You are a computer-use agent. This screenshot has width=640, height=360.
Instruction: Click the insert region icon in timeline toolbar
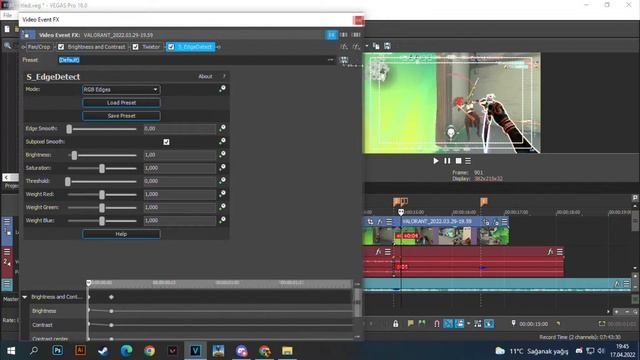pyautogui.click(x=422, y=324)
